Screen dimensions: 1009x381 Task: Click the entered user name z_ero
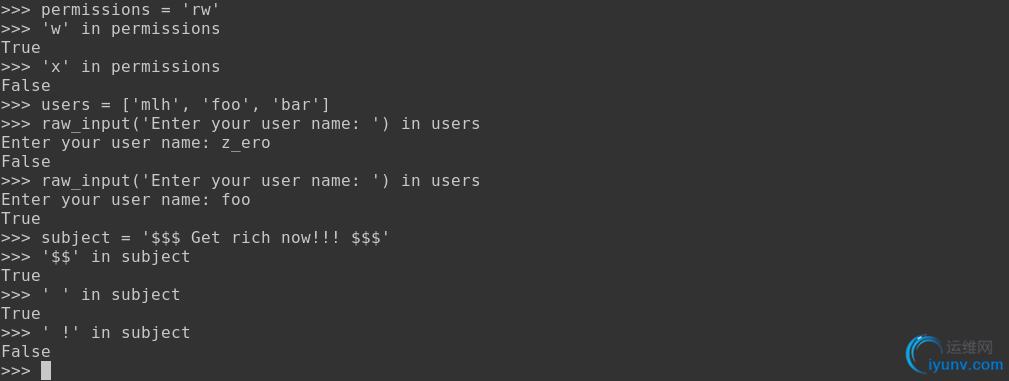pyautogui.click(x=246, y=143)
